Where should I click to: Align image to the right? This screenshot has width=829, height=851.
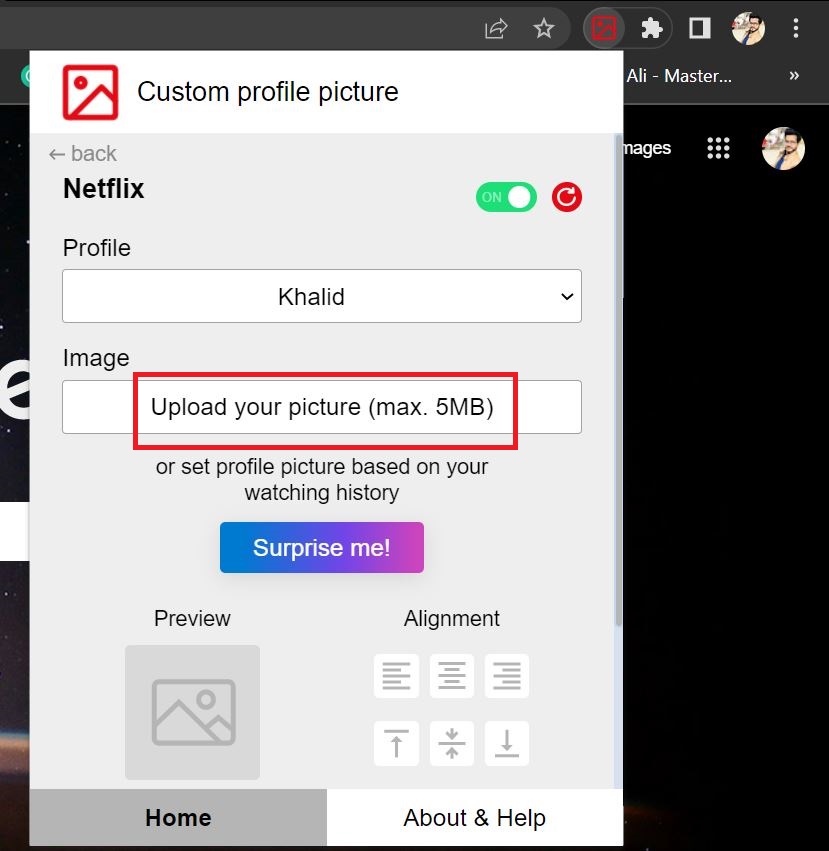tap(507, 676)
